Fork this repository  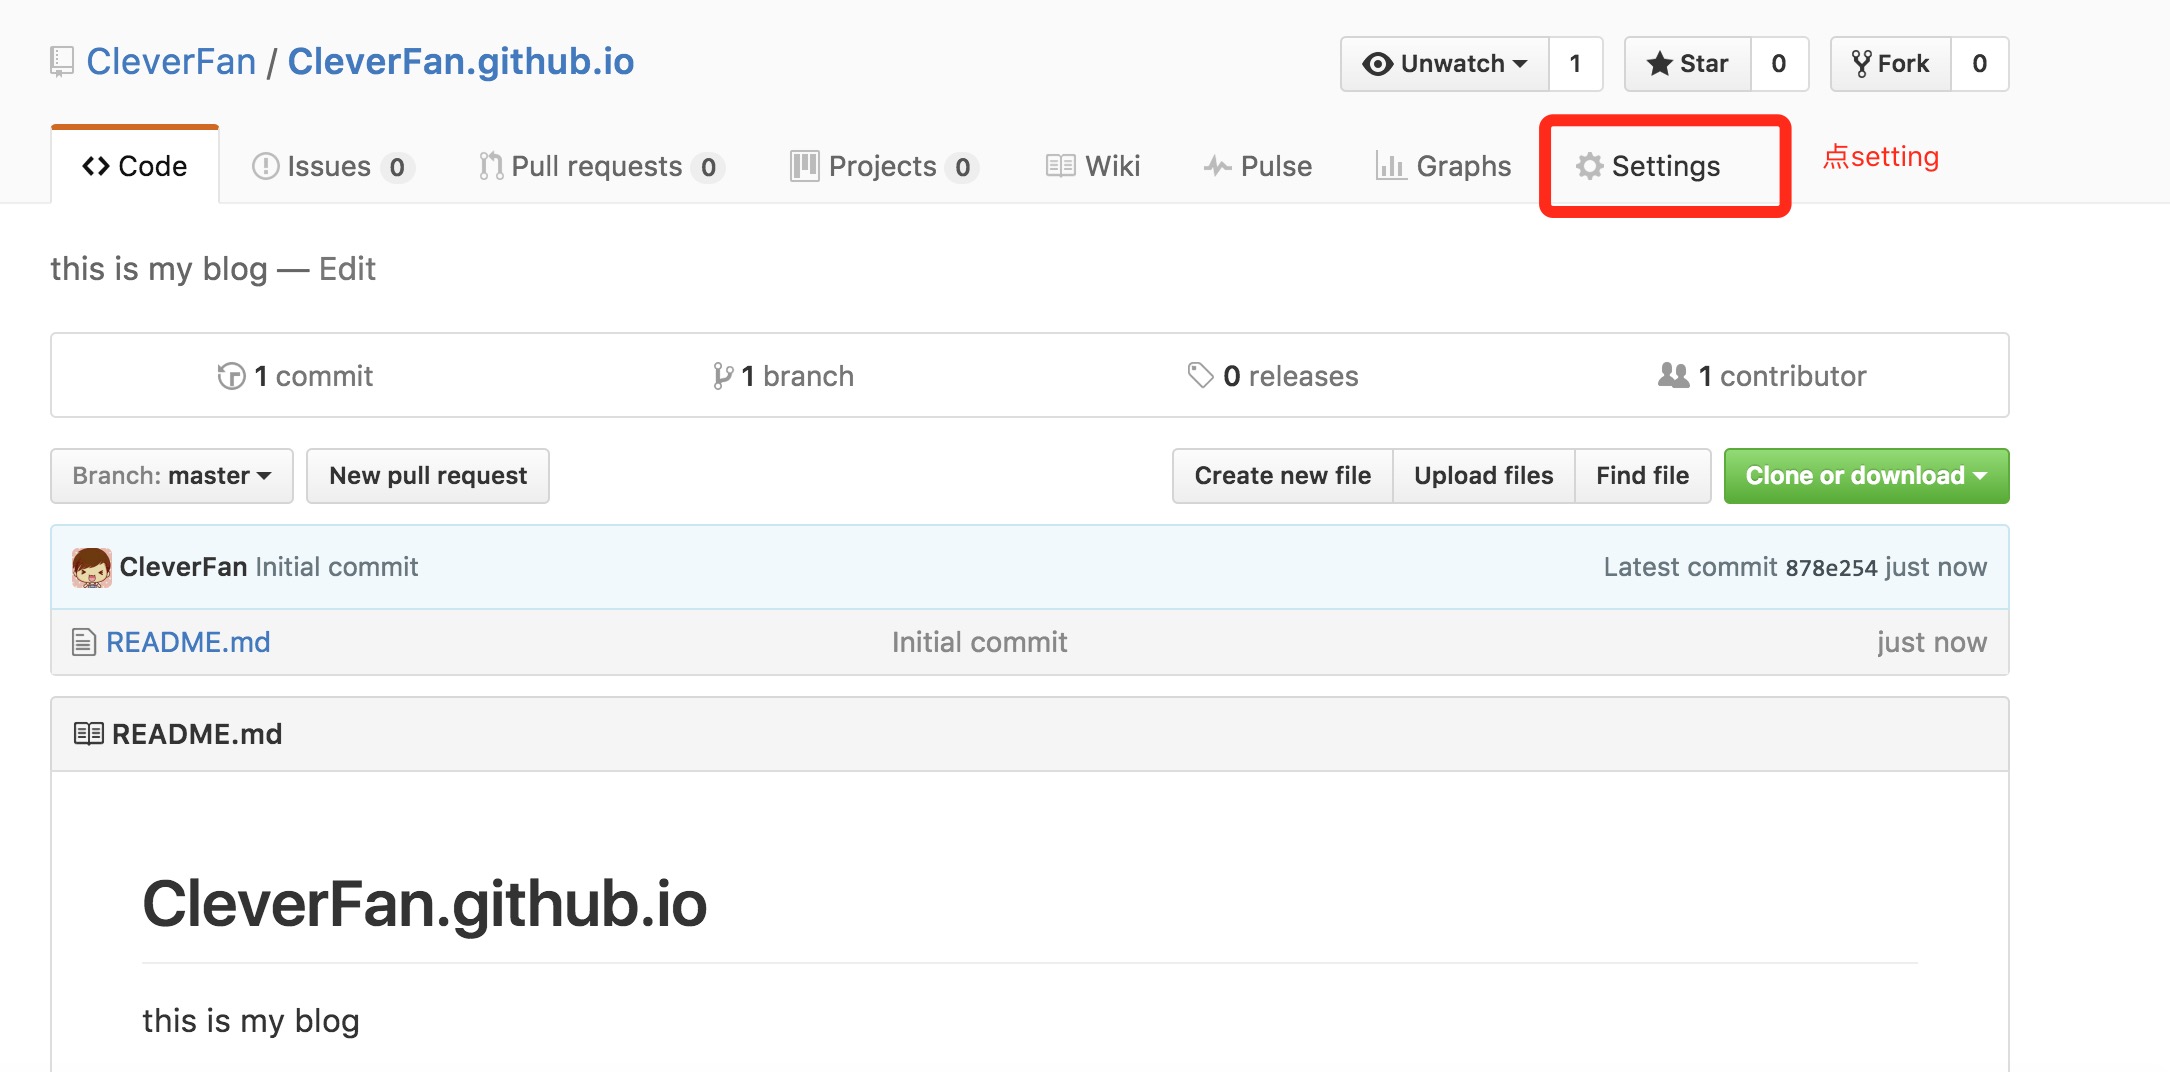click(1891, 64)
